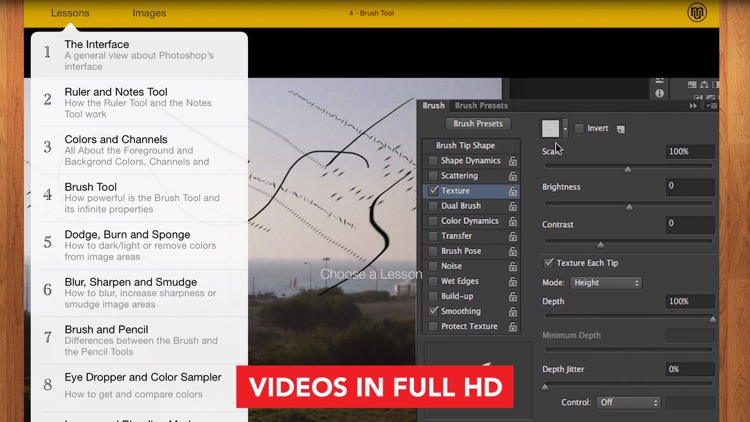Enable the Scattering checkbox
Image resolution: width=750 pixels, height=422 pixels.
tap(433, 176)
